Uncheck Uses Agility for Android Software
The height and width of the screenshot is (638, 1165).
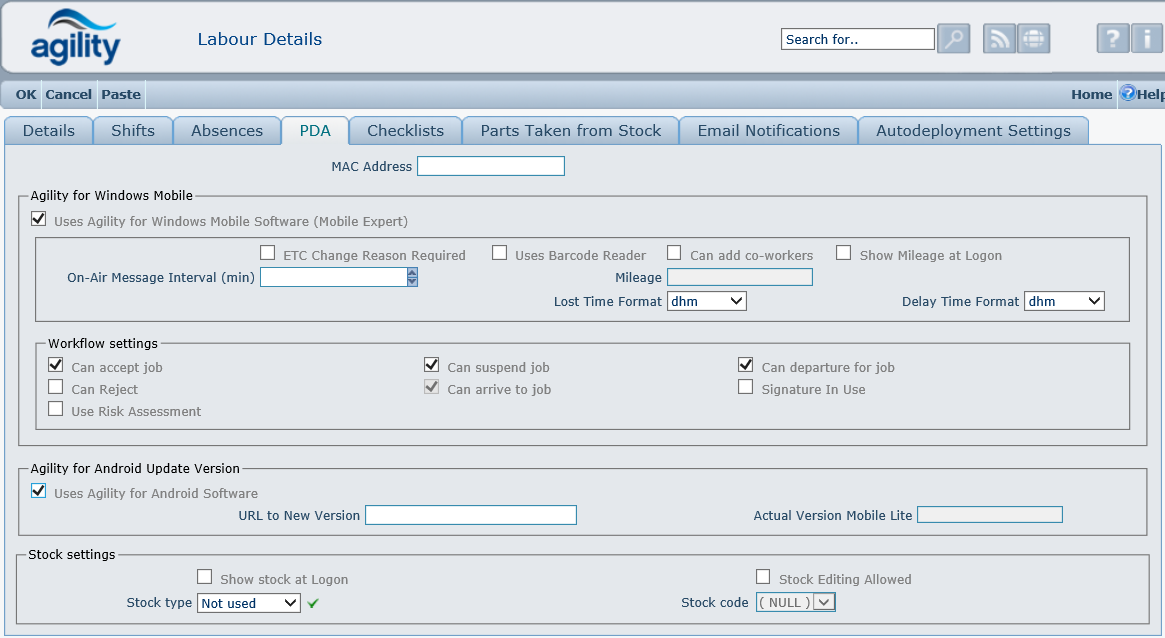pyautogui.click(x=39, y=492)
